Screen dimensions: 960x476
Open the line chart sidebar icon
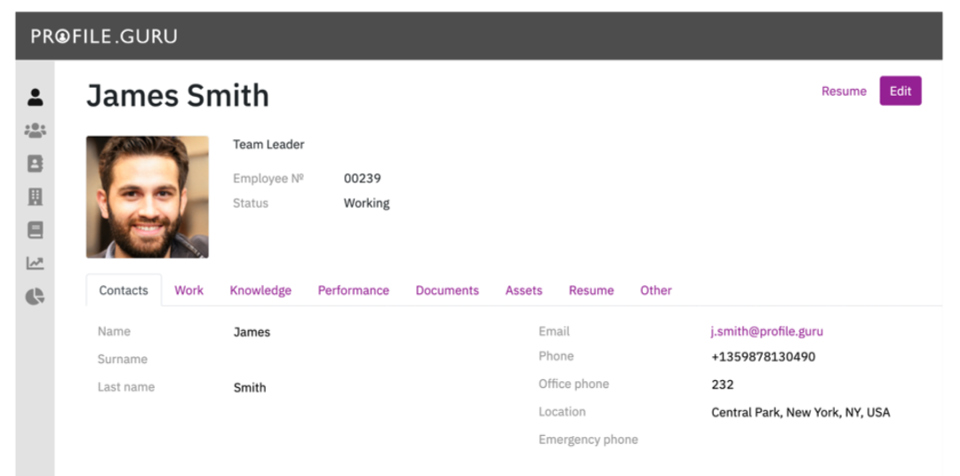coord(35,263)
